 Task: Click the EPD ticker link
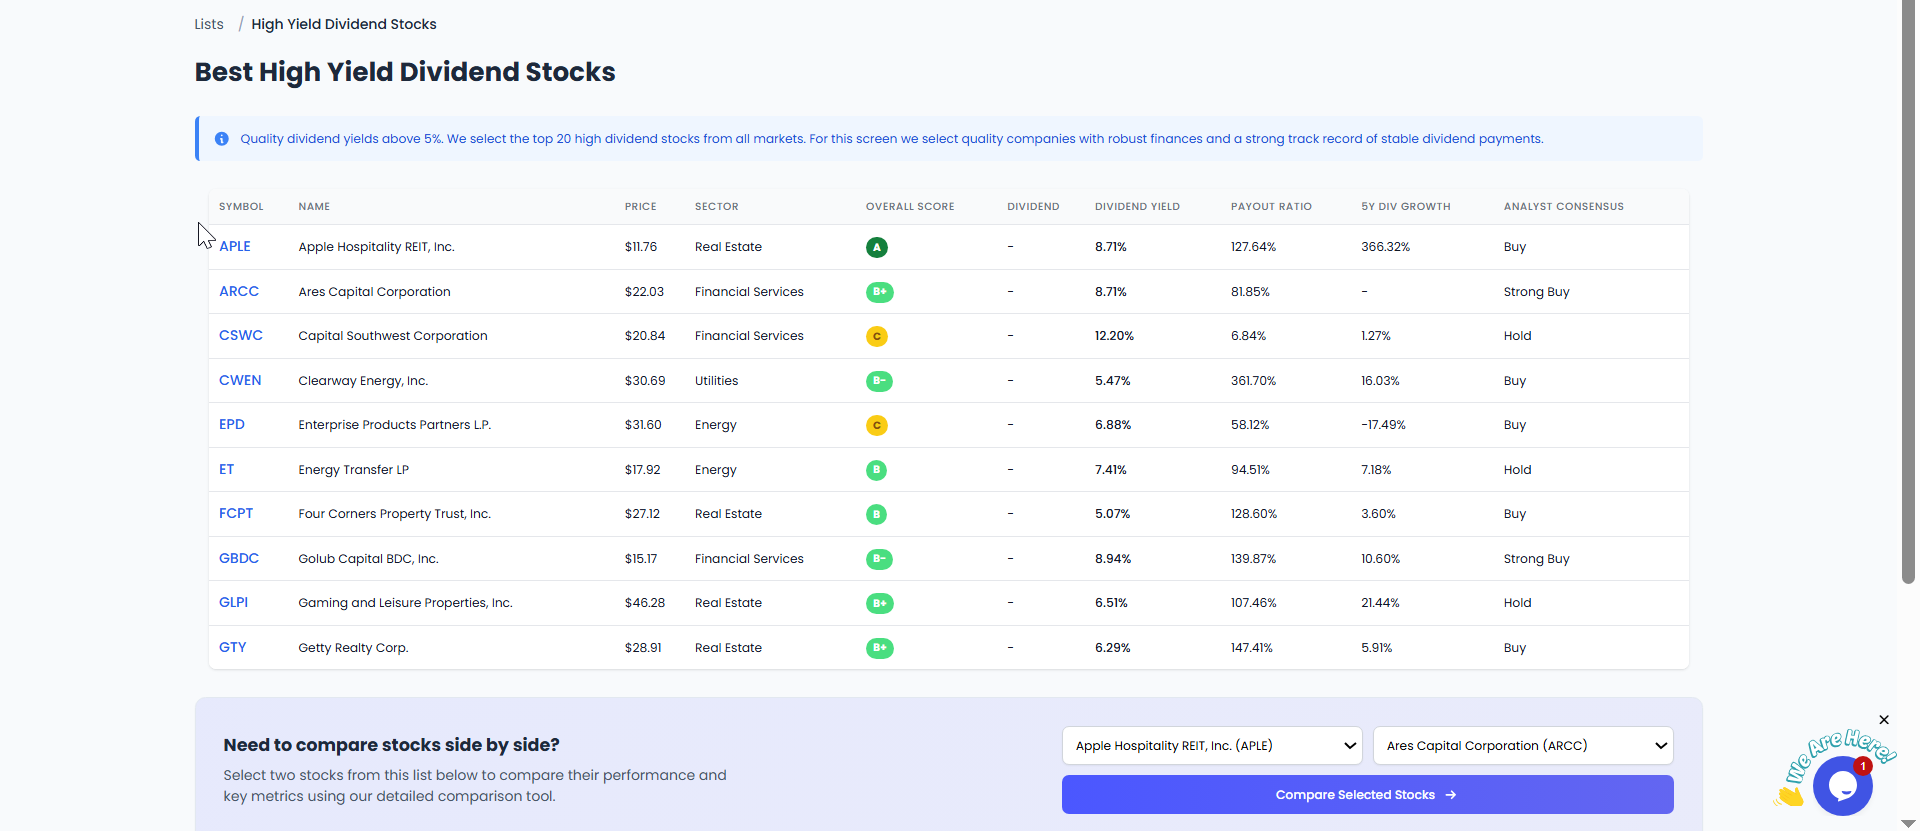click(232, 425)
